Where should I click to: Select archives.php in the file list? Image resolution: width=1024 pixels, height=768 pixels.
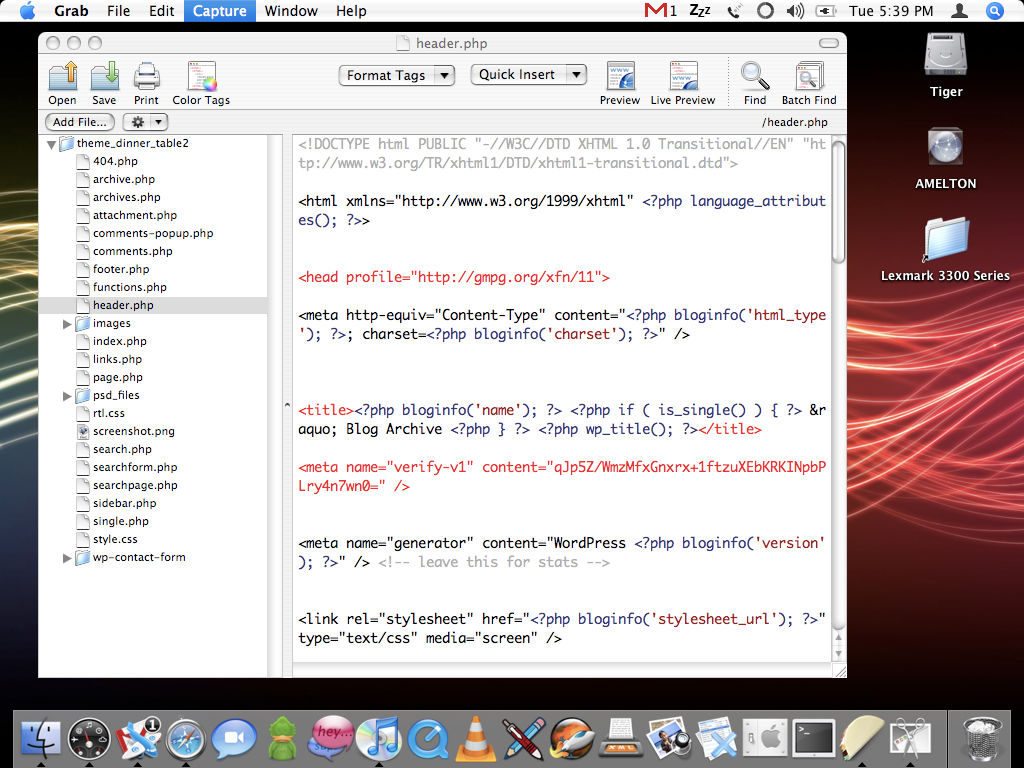pyautogui.click(x=127, y=197)
